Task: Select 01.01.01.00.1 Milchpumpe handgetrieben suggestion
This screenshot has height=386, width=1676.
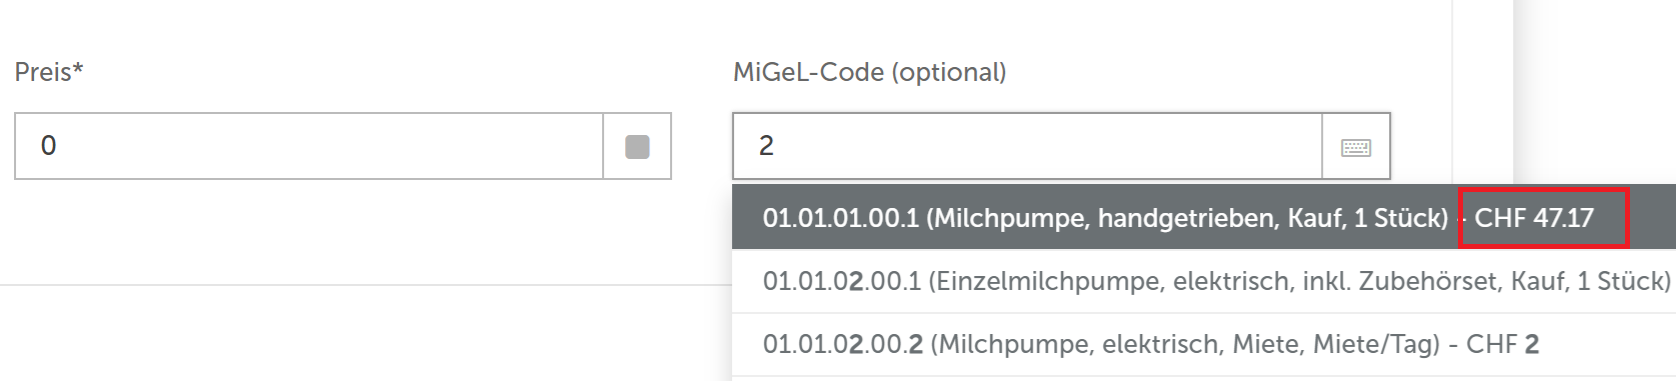Action: [1204, 217]
